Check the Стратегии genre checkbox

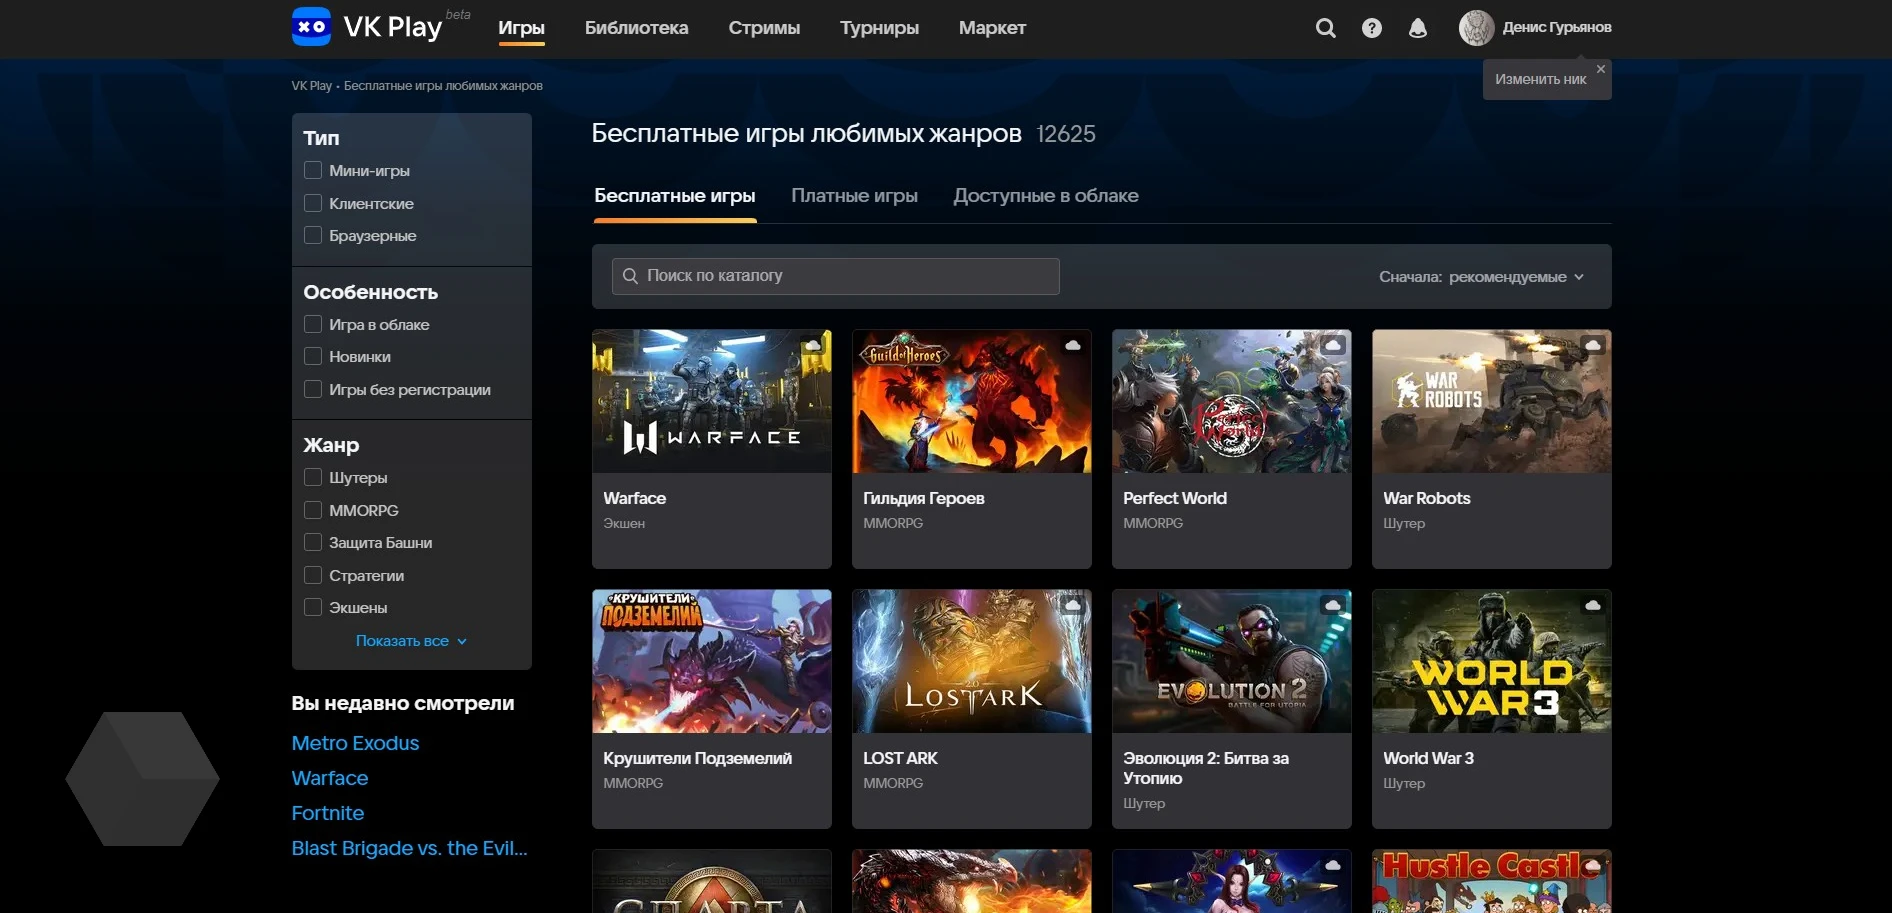click(x=313, y=575)
